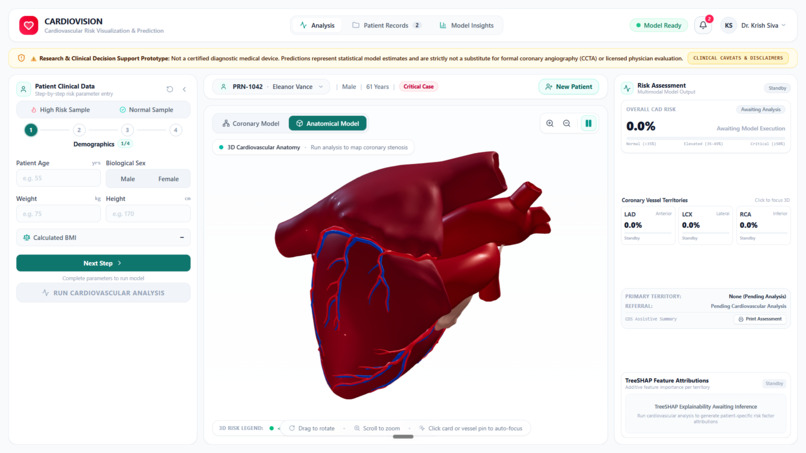Click the Risk Assessment Standby badge

[x=777, y=88]
